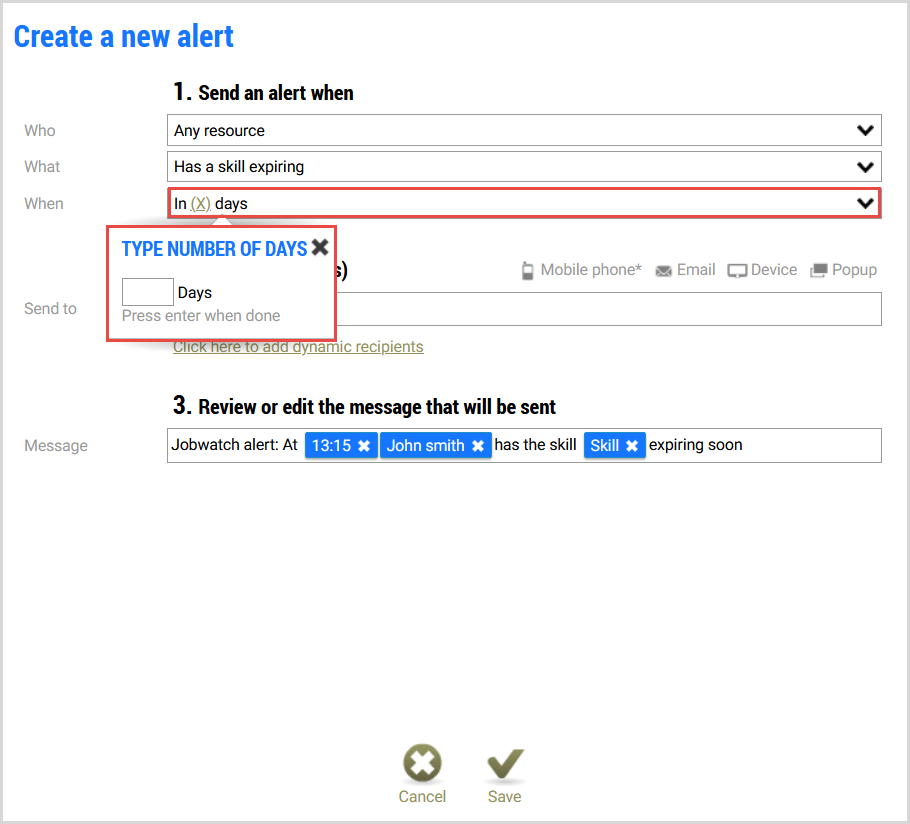The width and height of the screenshot is (910, 824).
Task: Click the Cancel cross icon
Action: tap(422, 762)
